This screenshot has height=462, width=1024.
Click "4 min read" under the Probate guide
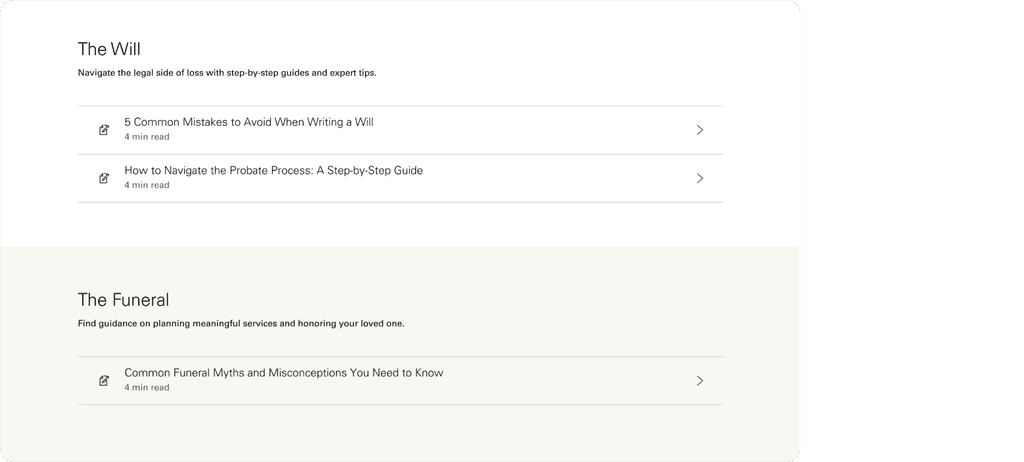click(x=147, y=185)
